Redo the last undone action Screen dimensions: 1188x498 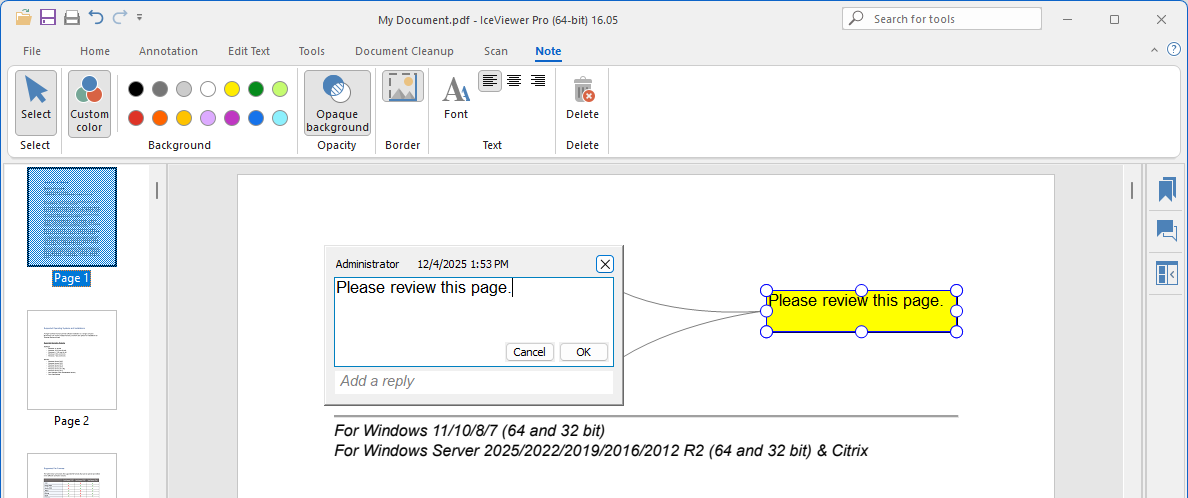tap(120, 17)
